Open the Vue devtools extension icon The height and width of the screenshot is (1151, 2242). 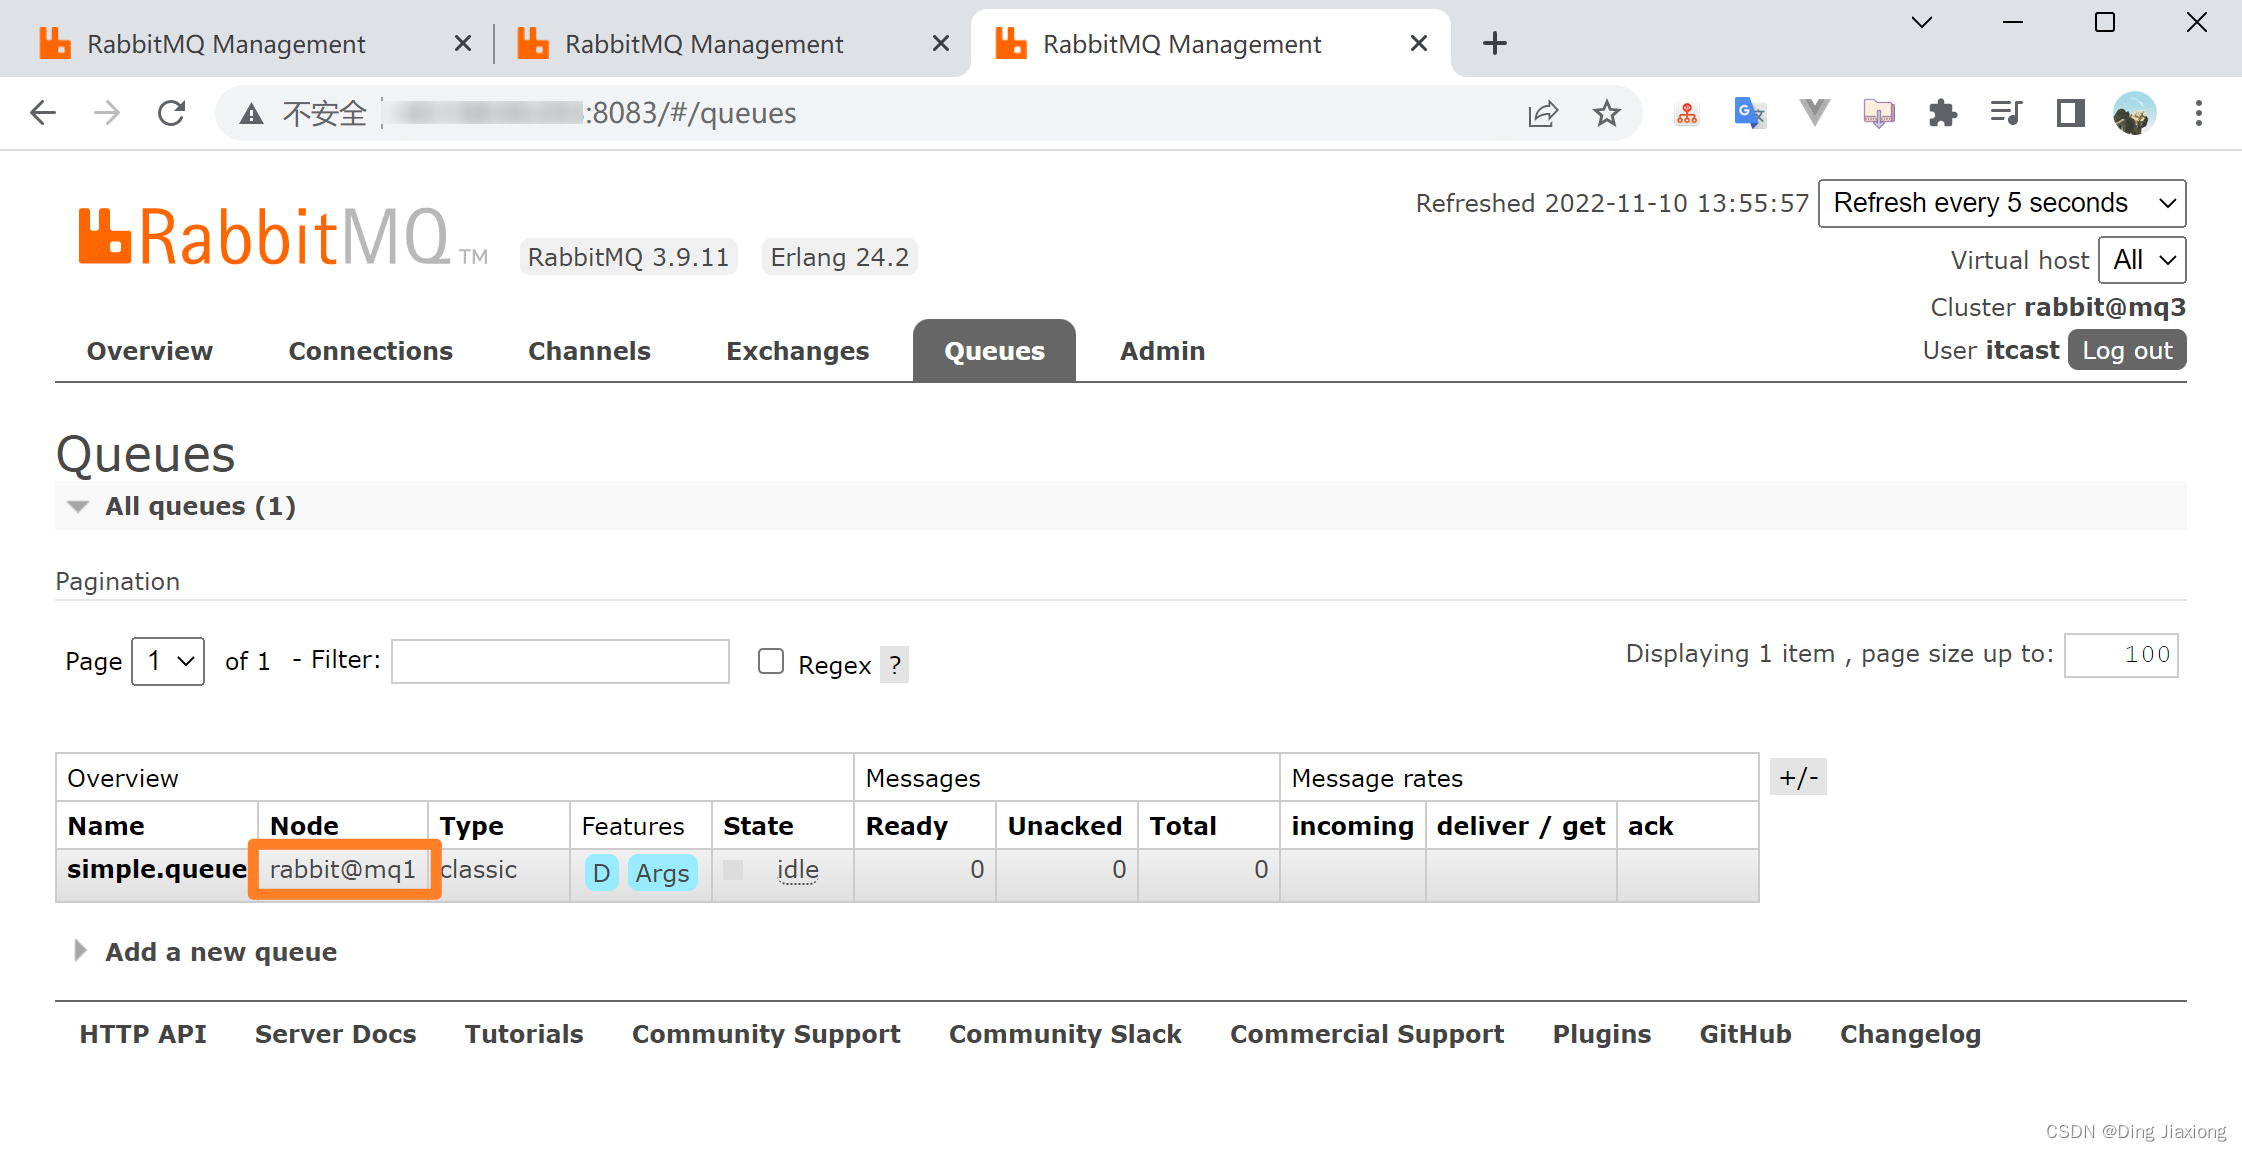click(1814, 112)
